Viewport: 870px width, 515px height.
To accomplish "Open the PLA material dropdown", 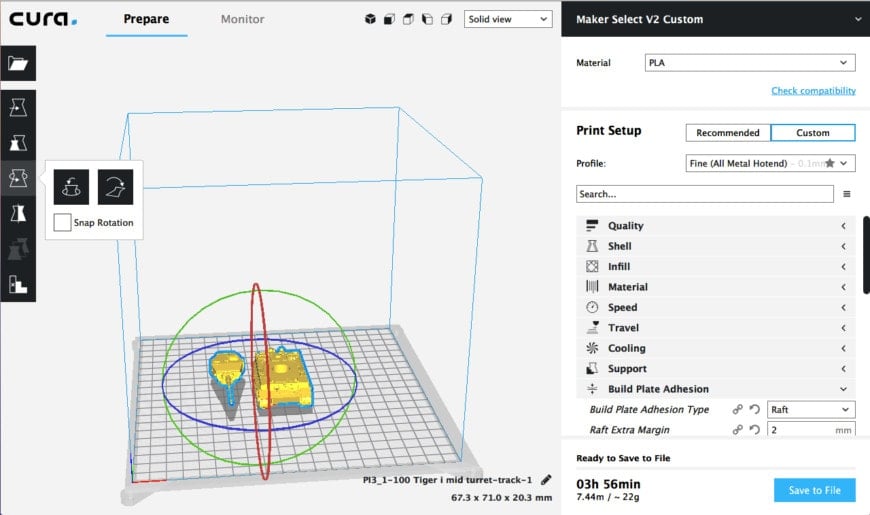I will [x=750, y=63].
